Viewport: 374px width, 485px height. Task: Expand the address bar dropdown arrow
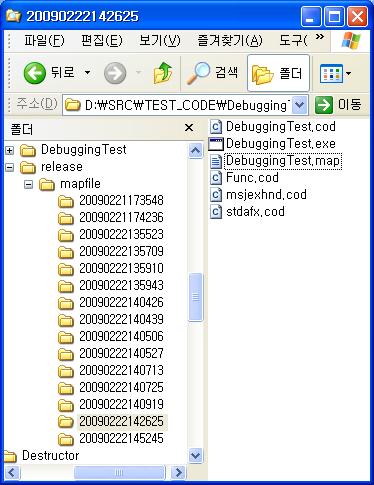pyautogui.click(x=299, y=105)
